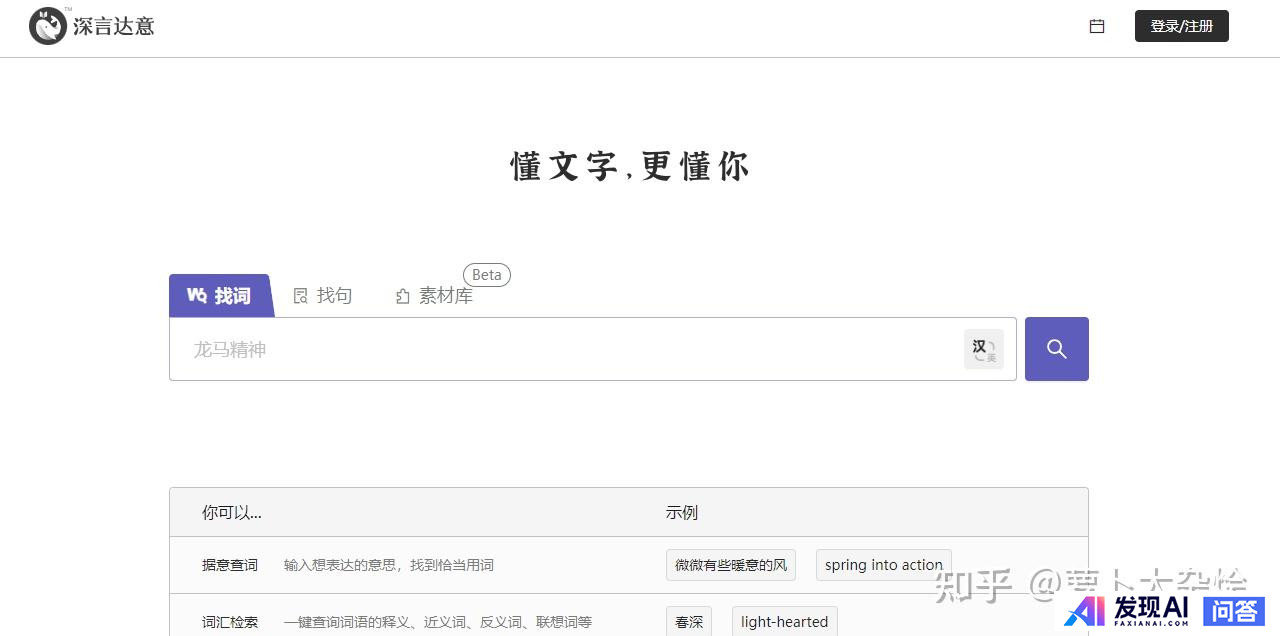The width and height of the screenshot is (1280, 636).
Task: Click the 深言达意 rabbit logo icon
Action: click(x=48, y=26)
